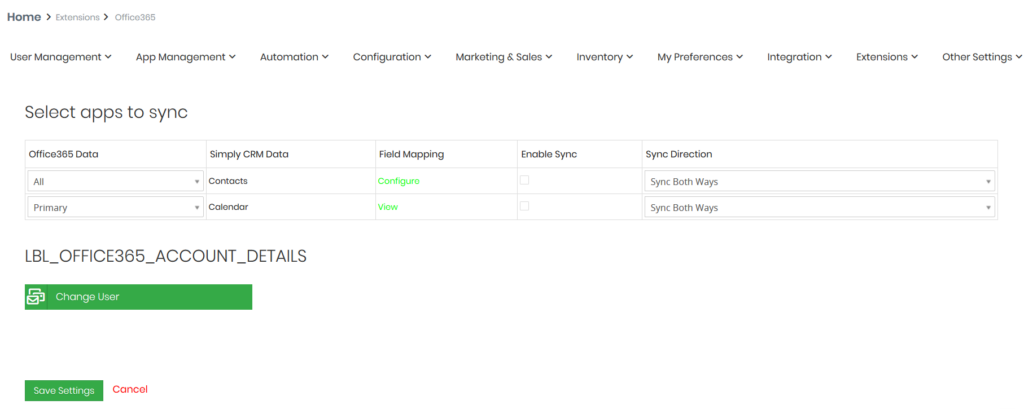Expand the Integration menu

[799, 57]
